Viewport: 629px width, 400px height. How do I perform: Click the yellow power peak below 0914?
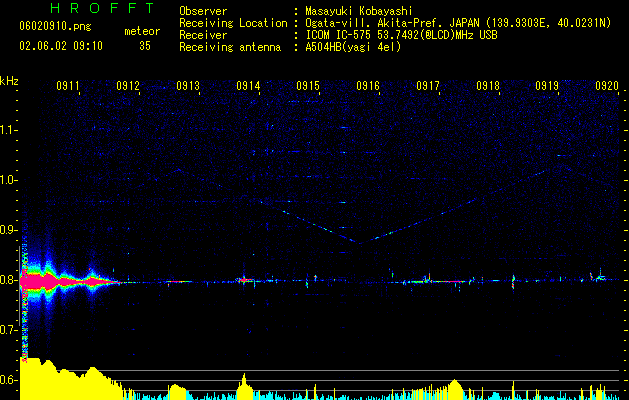coord(244,387)
